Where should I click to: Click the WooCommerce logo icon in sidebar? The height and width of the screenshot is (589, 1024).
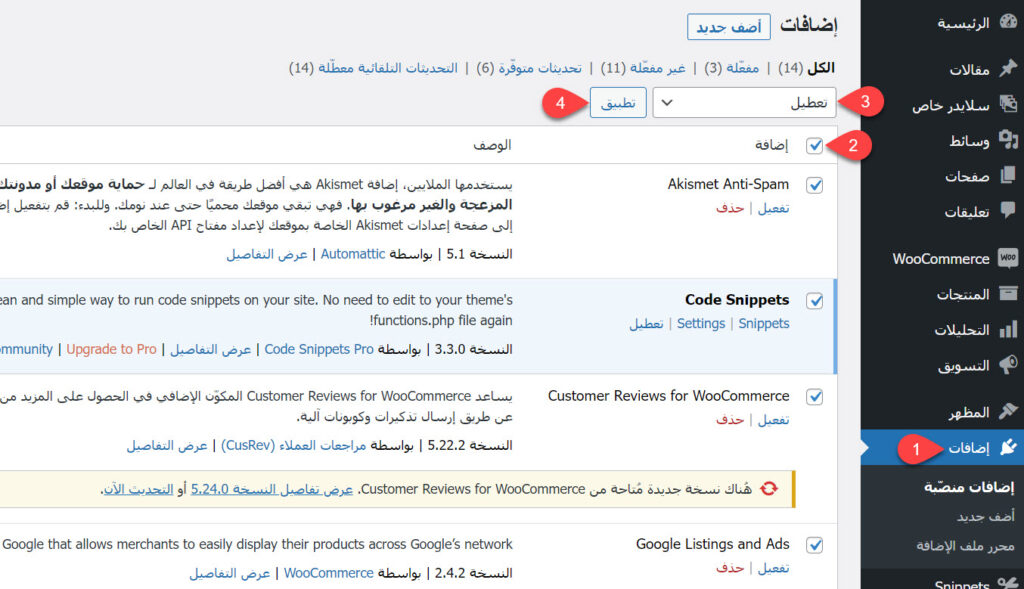(x=1008, y=258)
